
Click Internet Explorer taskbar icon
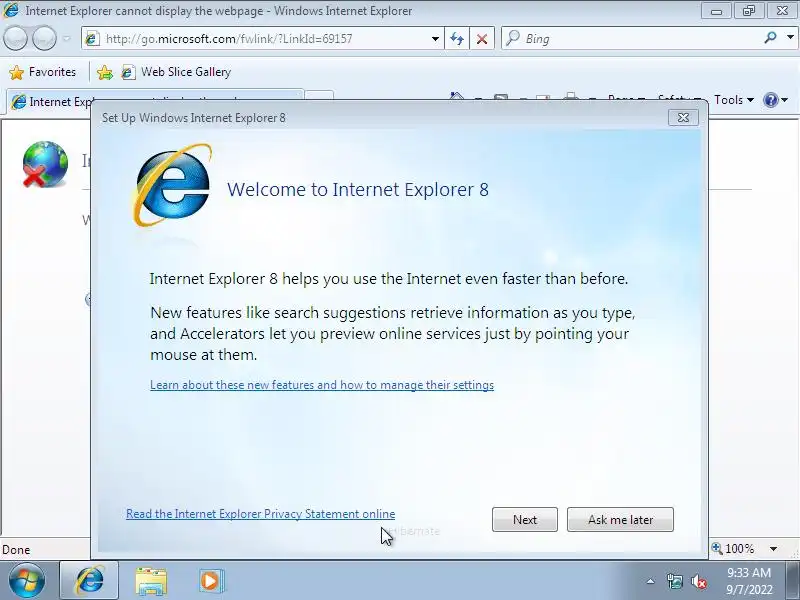tap(89, 581)
